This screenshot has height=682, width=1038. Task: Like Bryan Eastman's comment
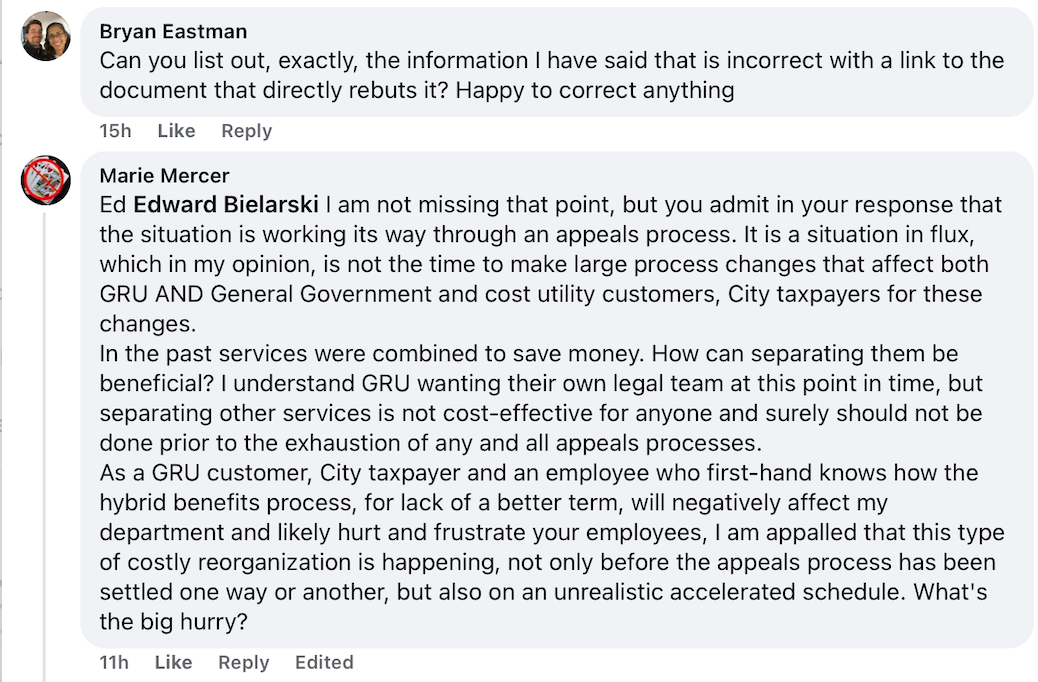[x=176, y=130]
